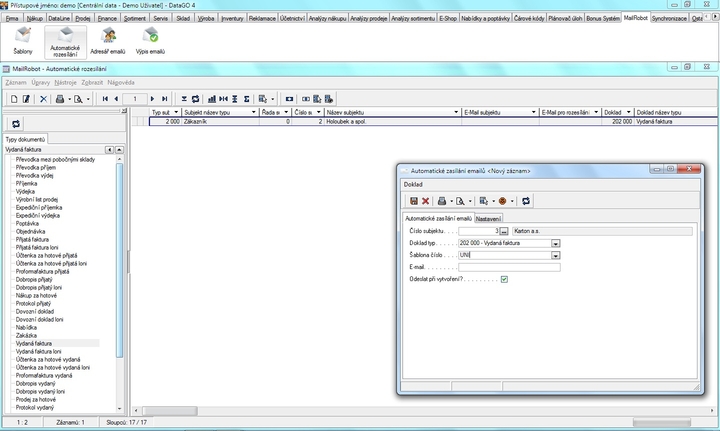Open the E-Mail subjektu column filter
The image size is (720, 431).
[x=534, y=112]
